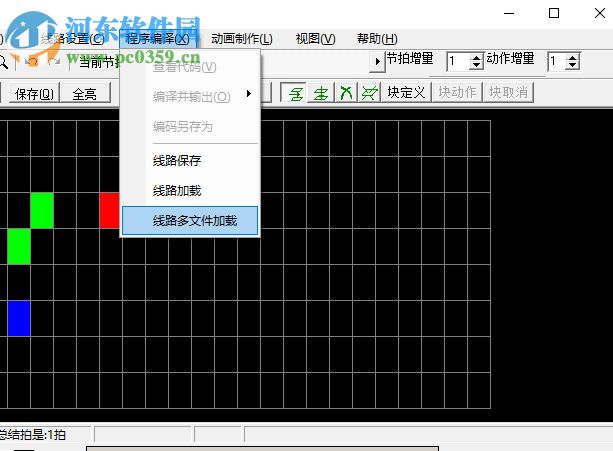Close the application window
Viewport: 613px width, 451px height.
(600, 13)
